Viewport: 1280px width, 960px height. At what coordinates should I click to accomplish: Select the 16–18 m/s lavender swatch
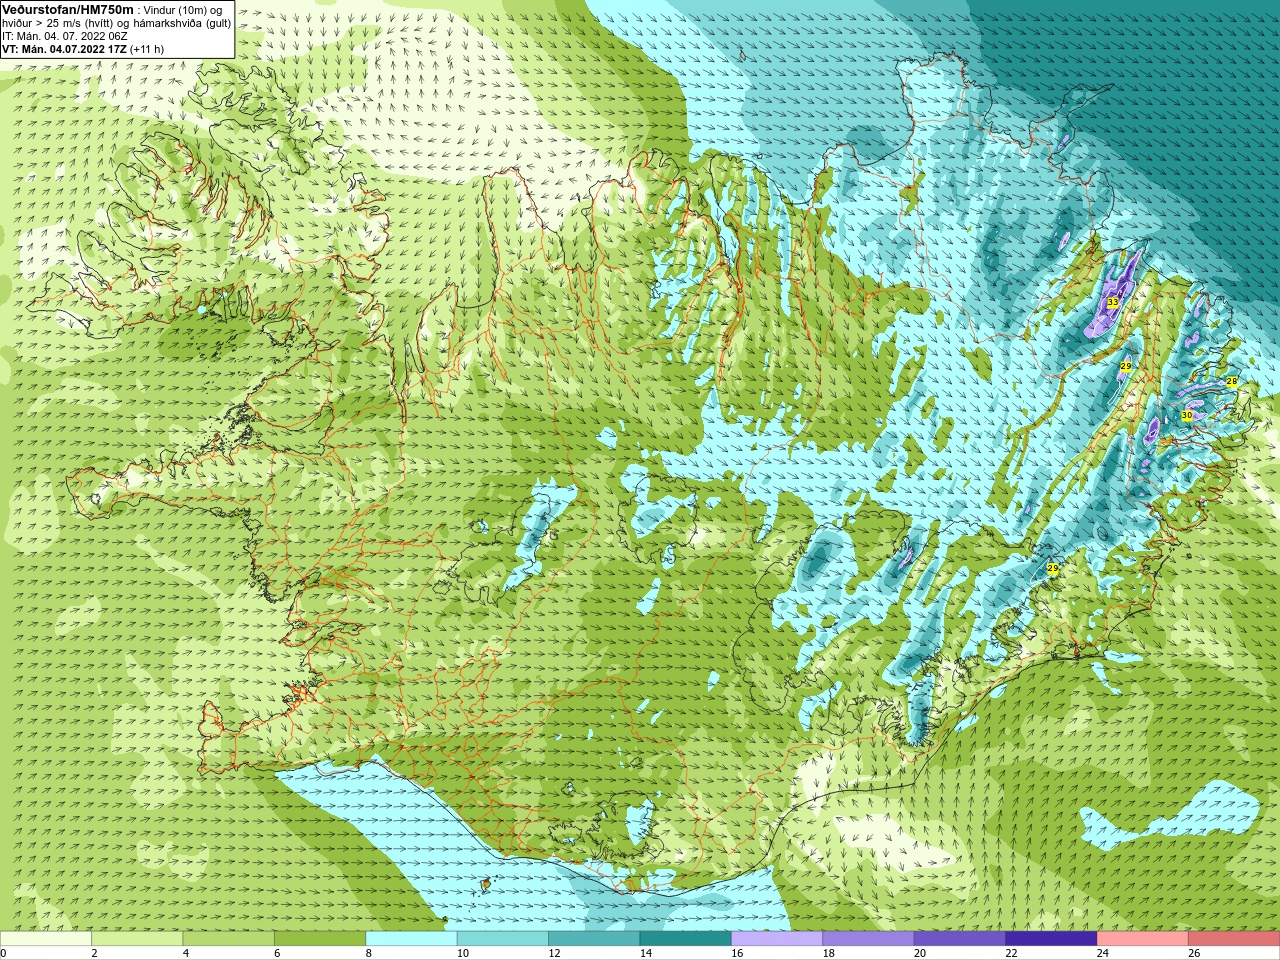point(777,939)
